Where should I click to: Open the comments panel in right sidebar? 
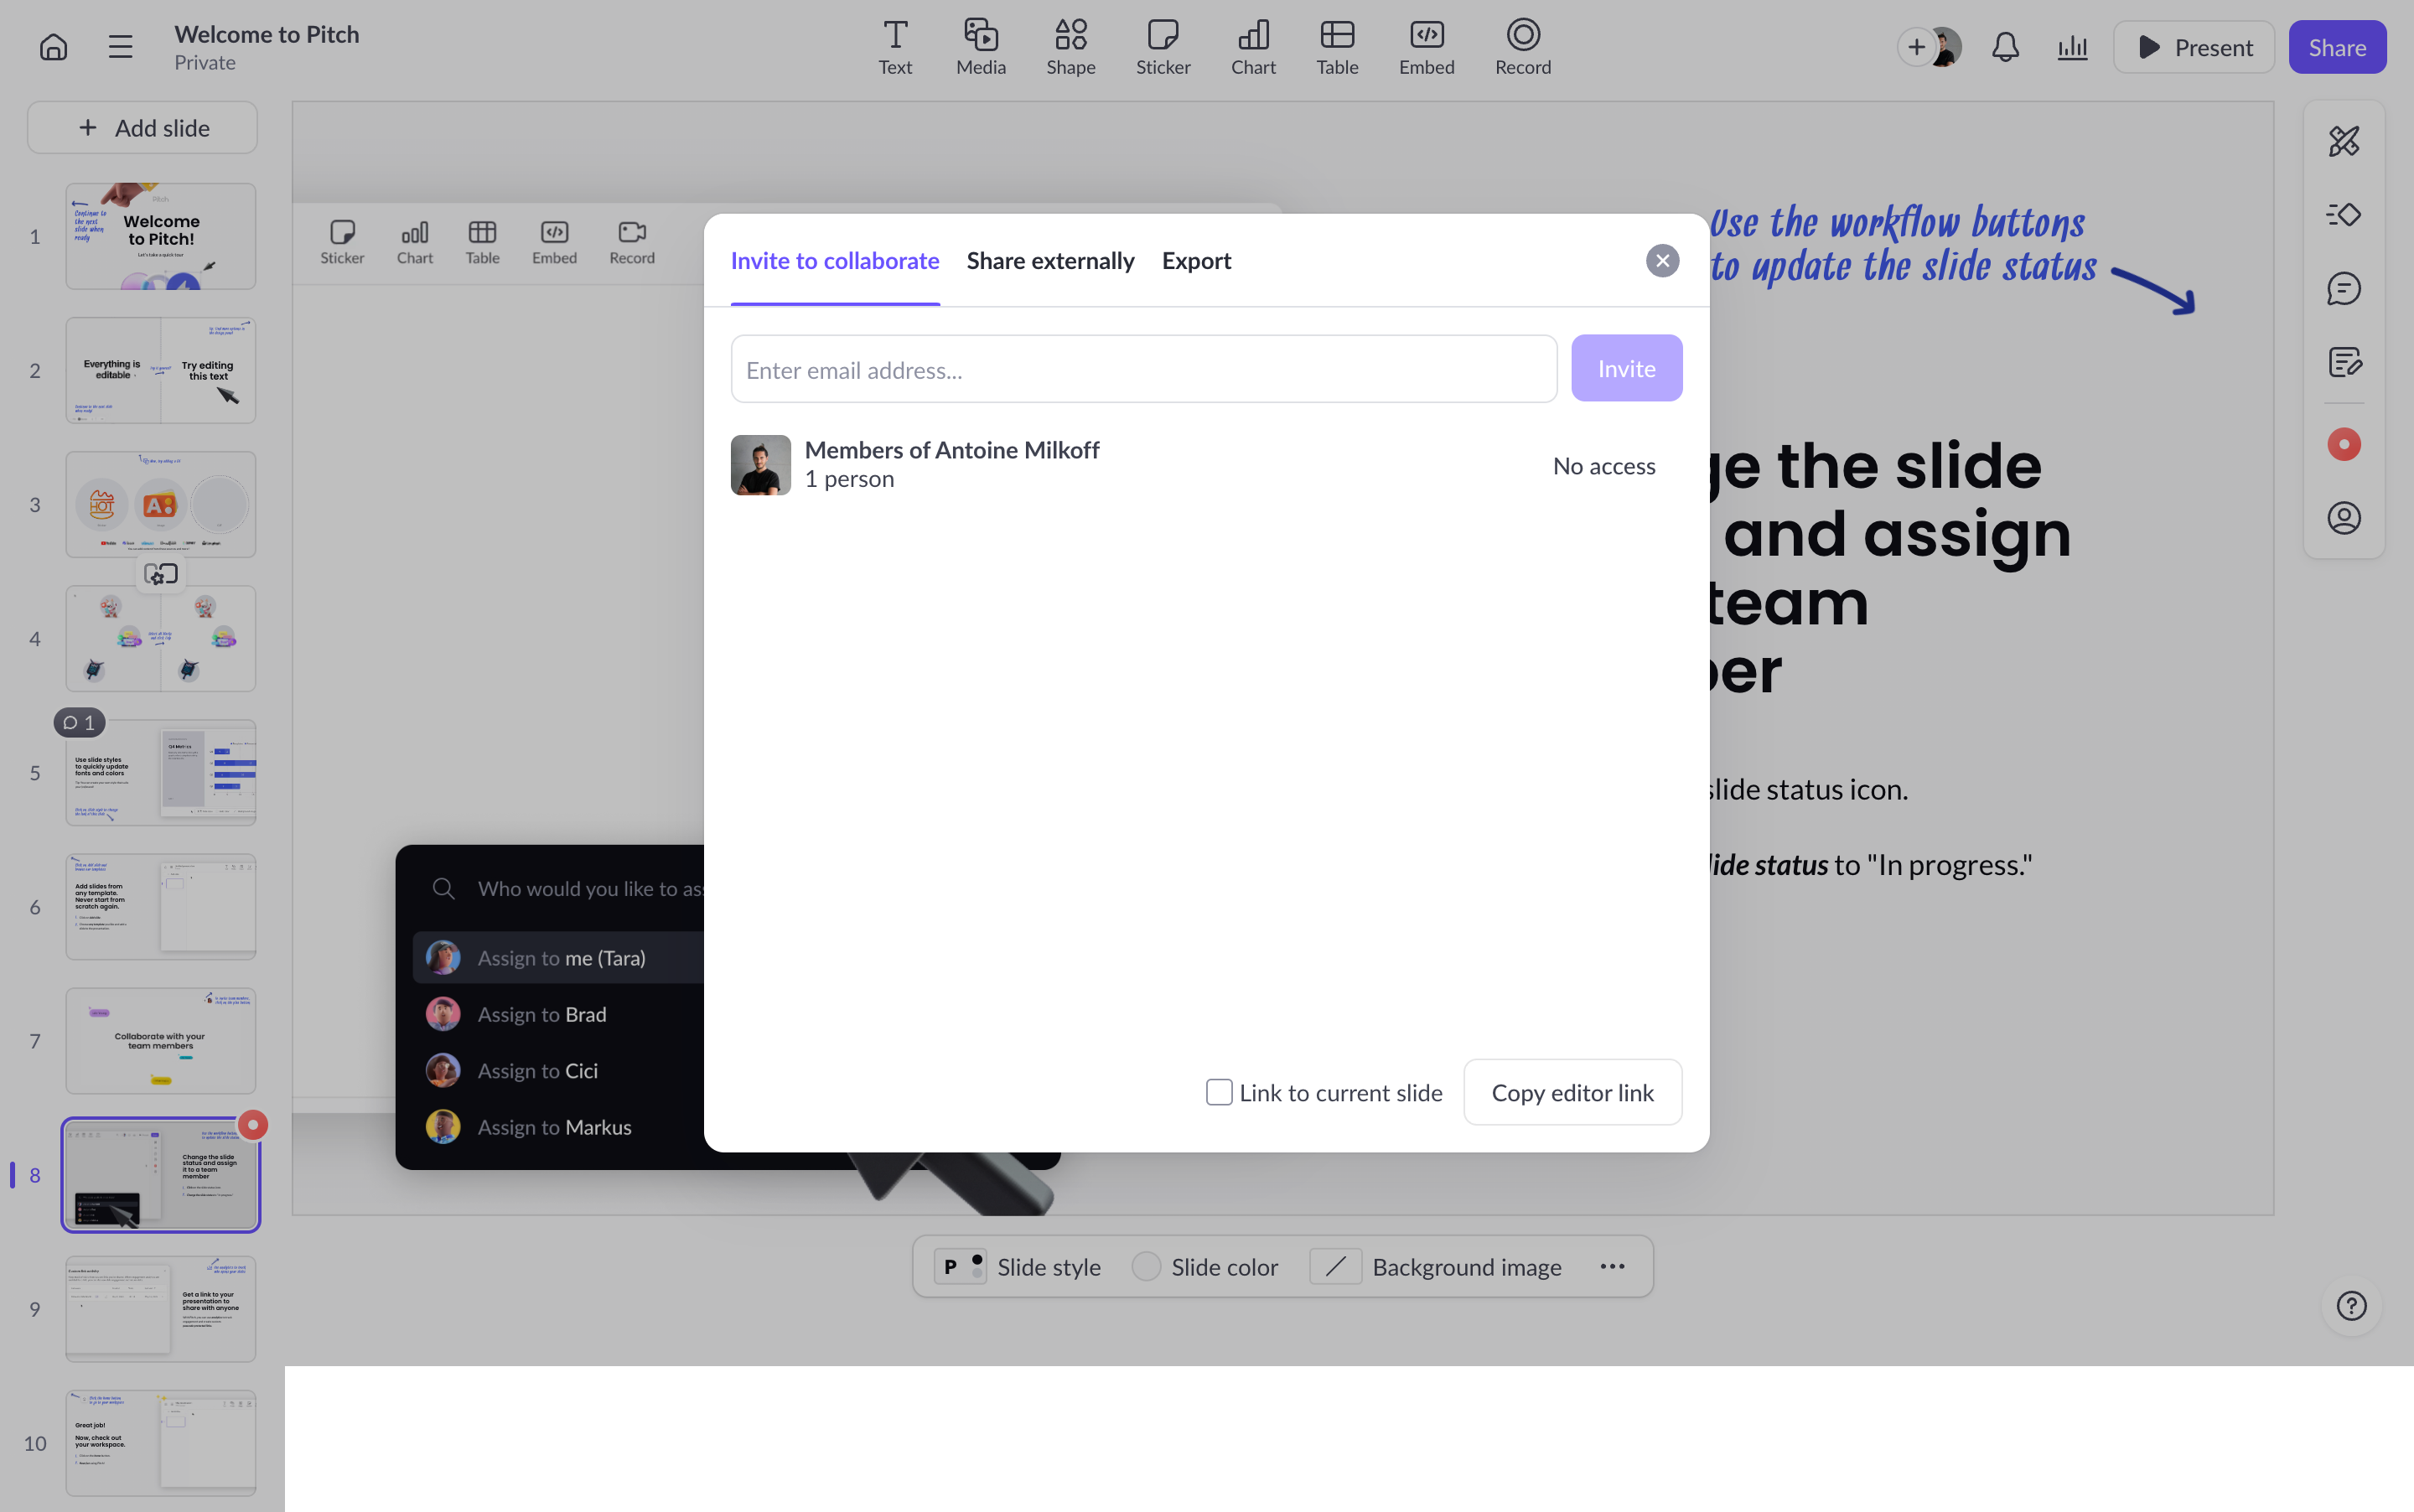point(2343,289)
